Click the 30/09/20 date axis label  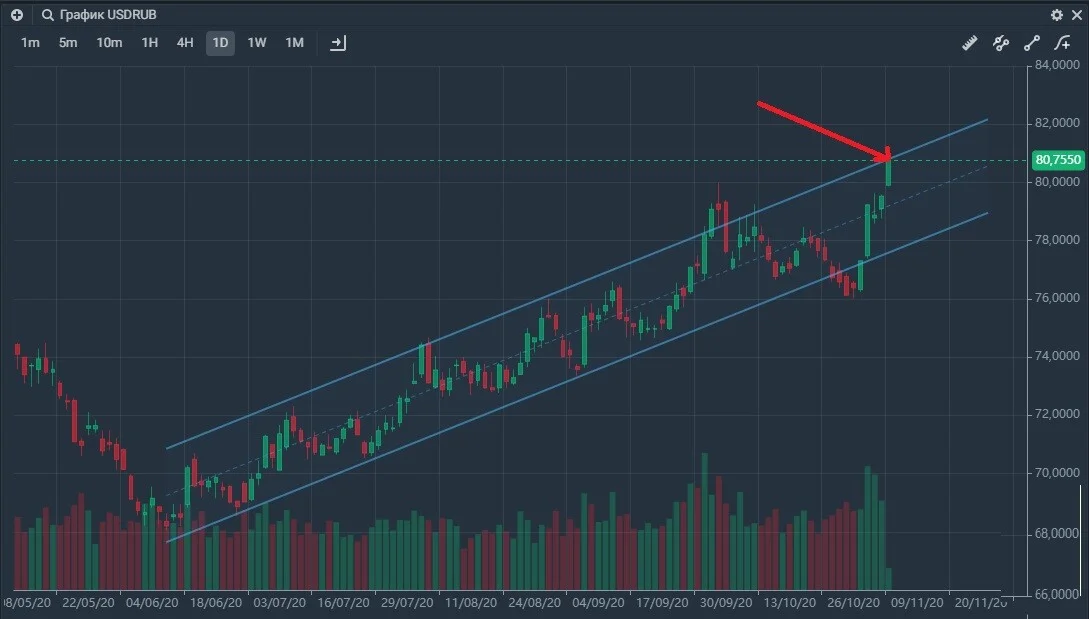click(725, 602)
